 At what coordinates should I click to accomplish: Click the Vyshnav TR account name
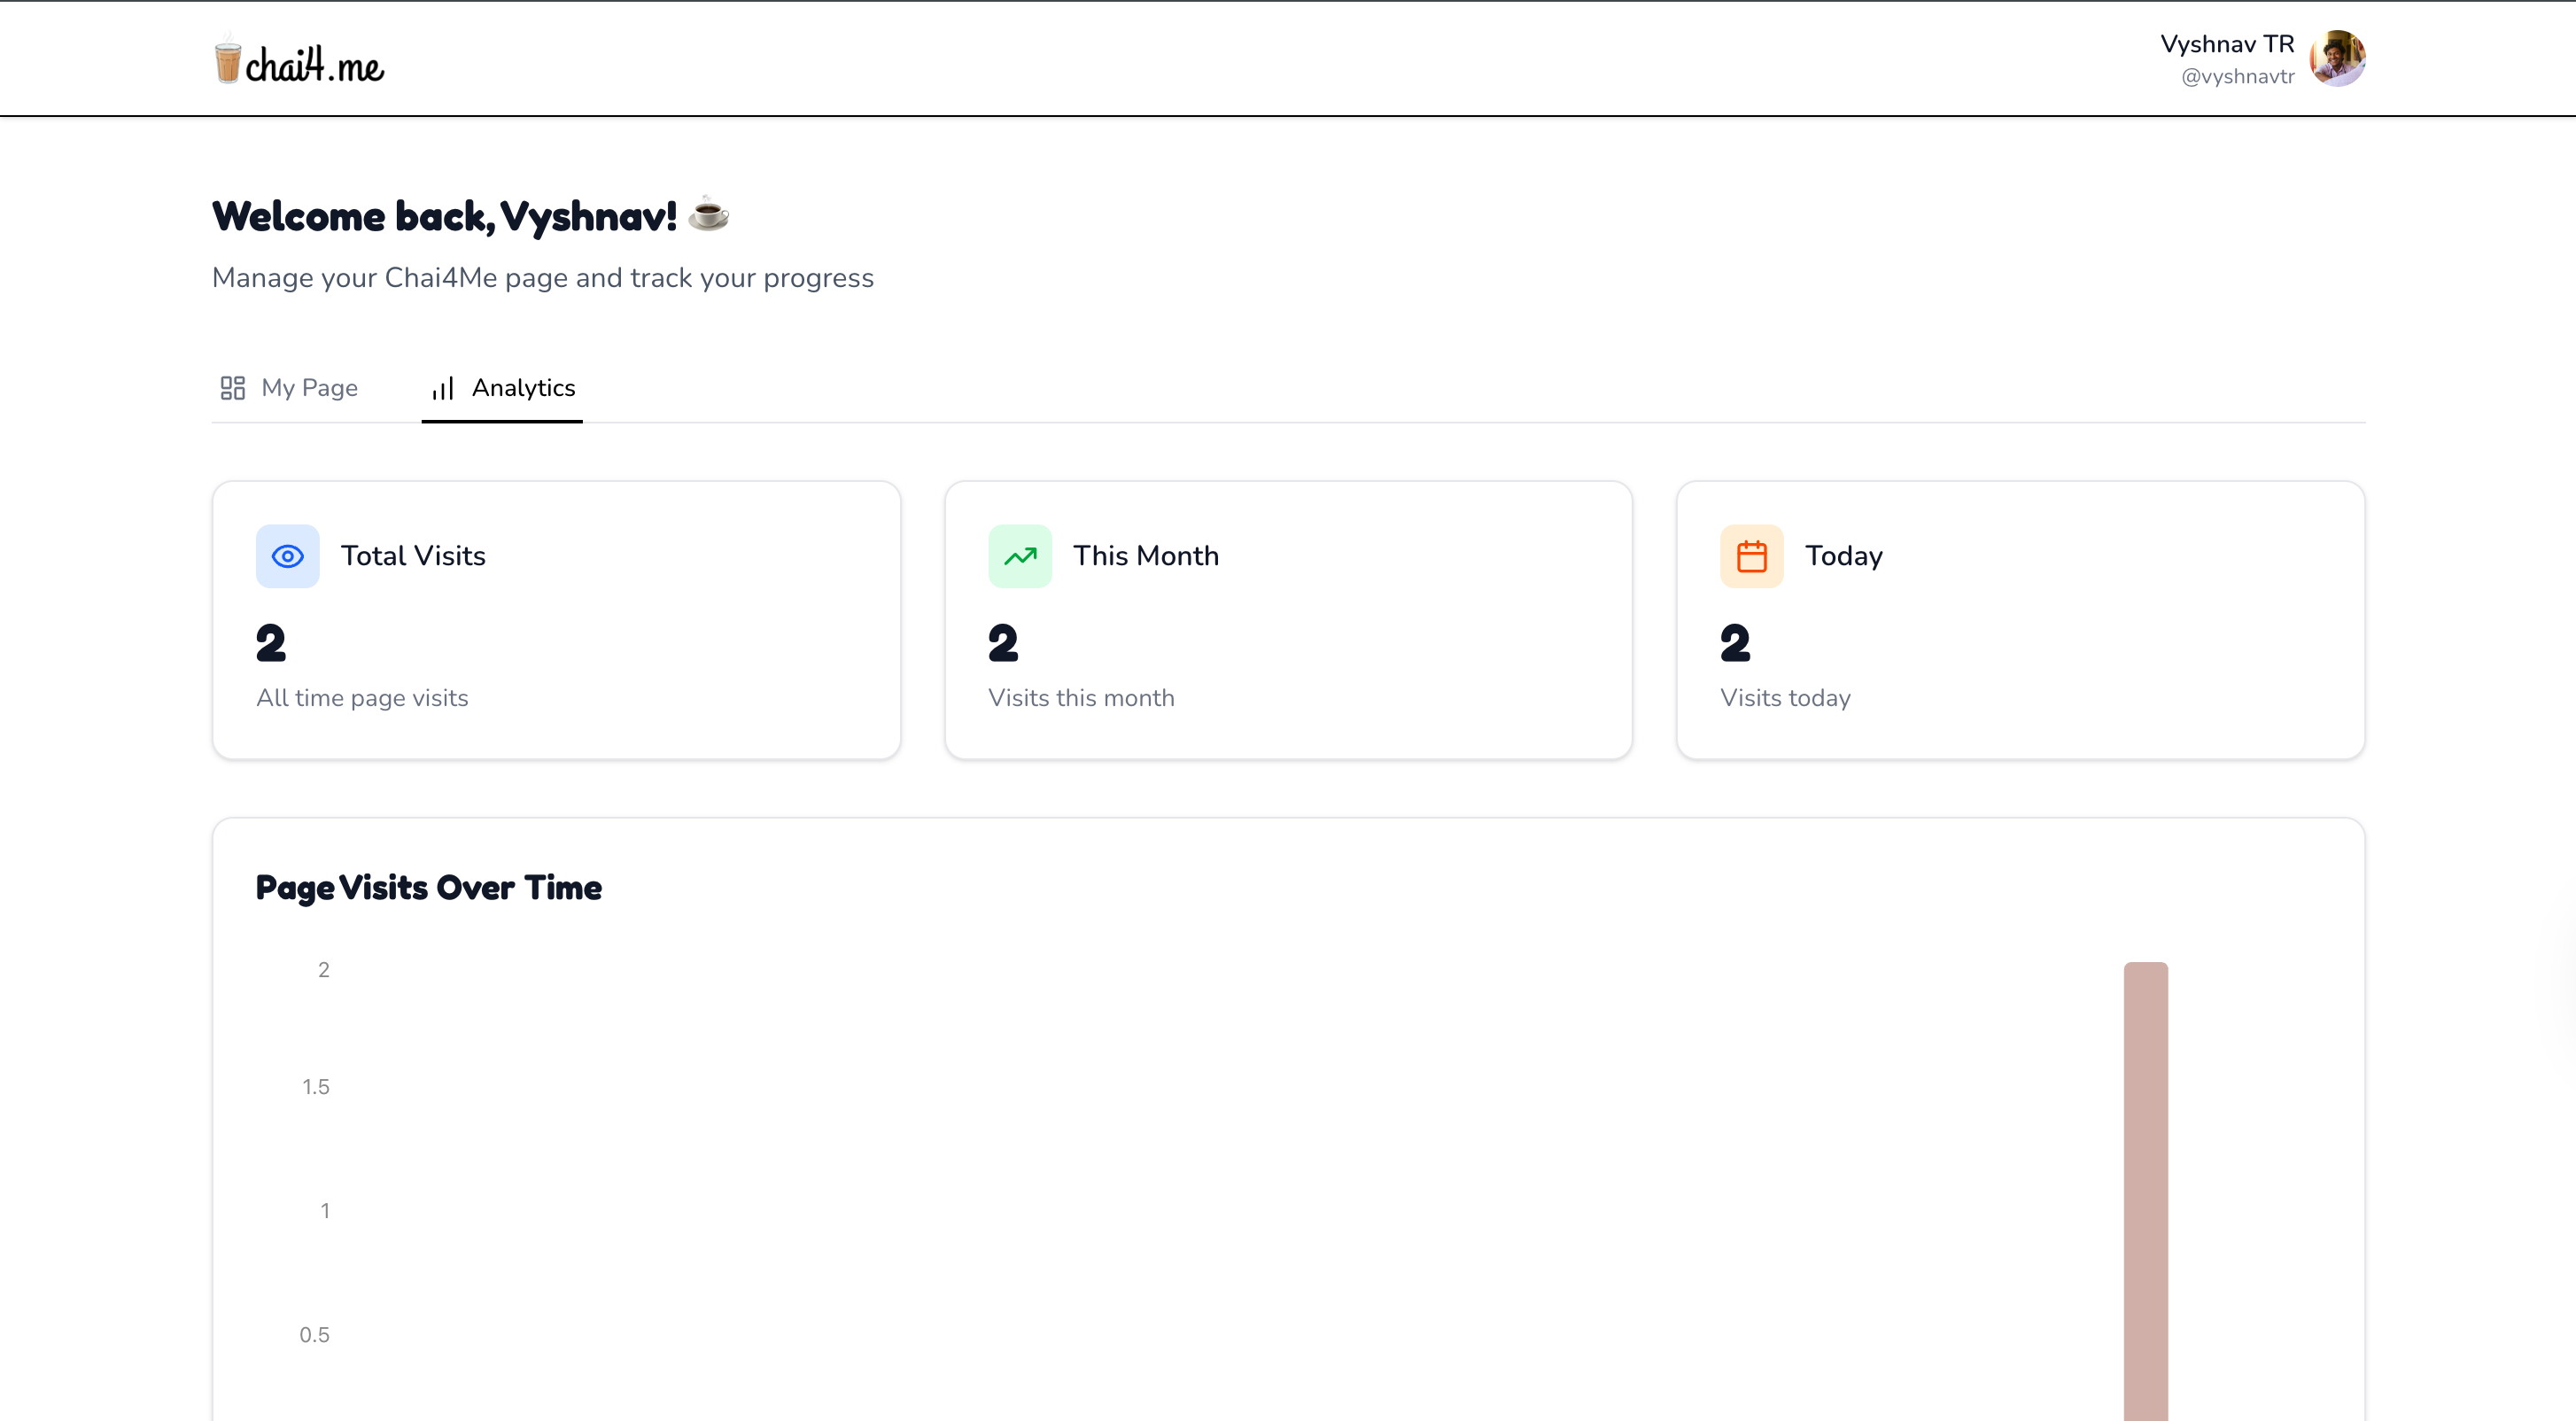2226,44
